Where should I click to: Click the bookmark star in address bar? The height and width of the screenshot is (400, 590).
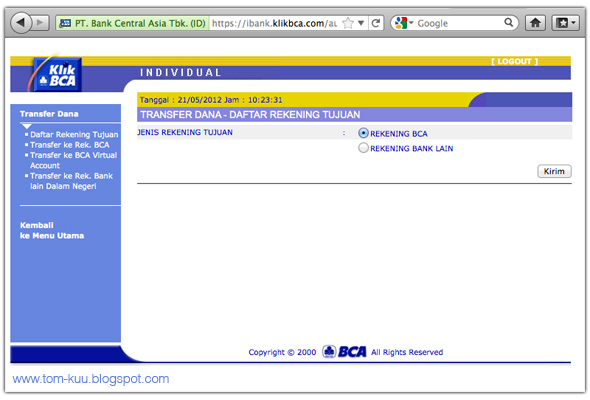point(348,23)
